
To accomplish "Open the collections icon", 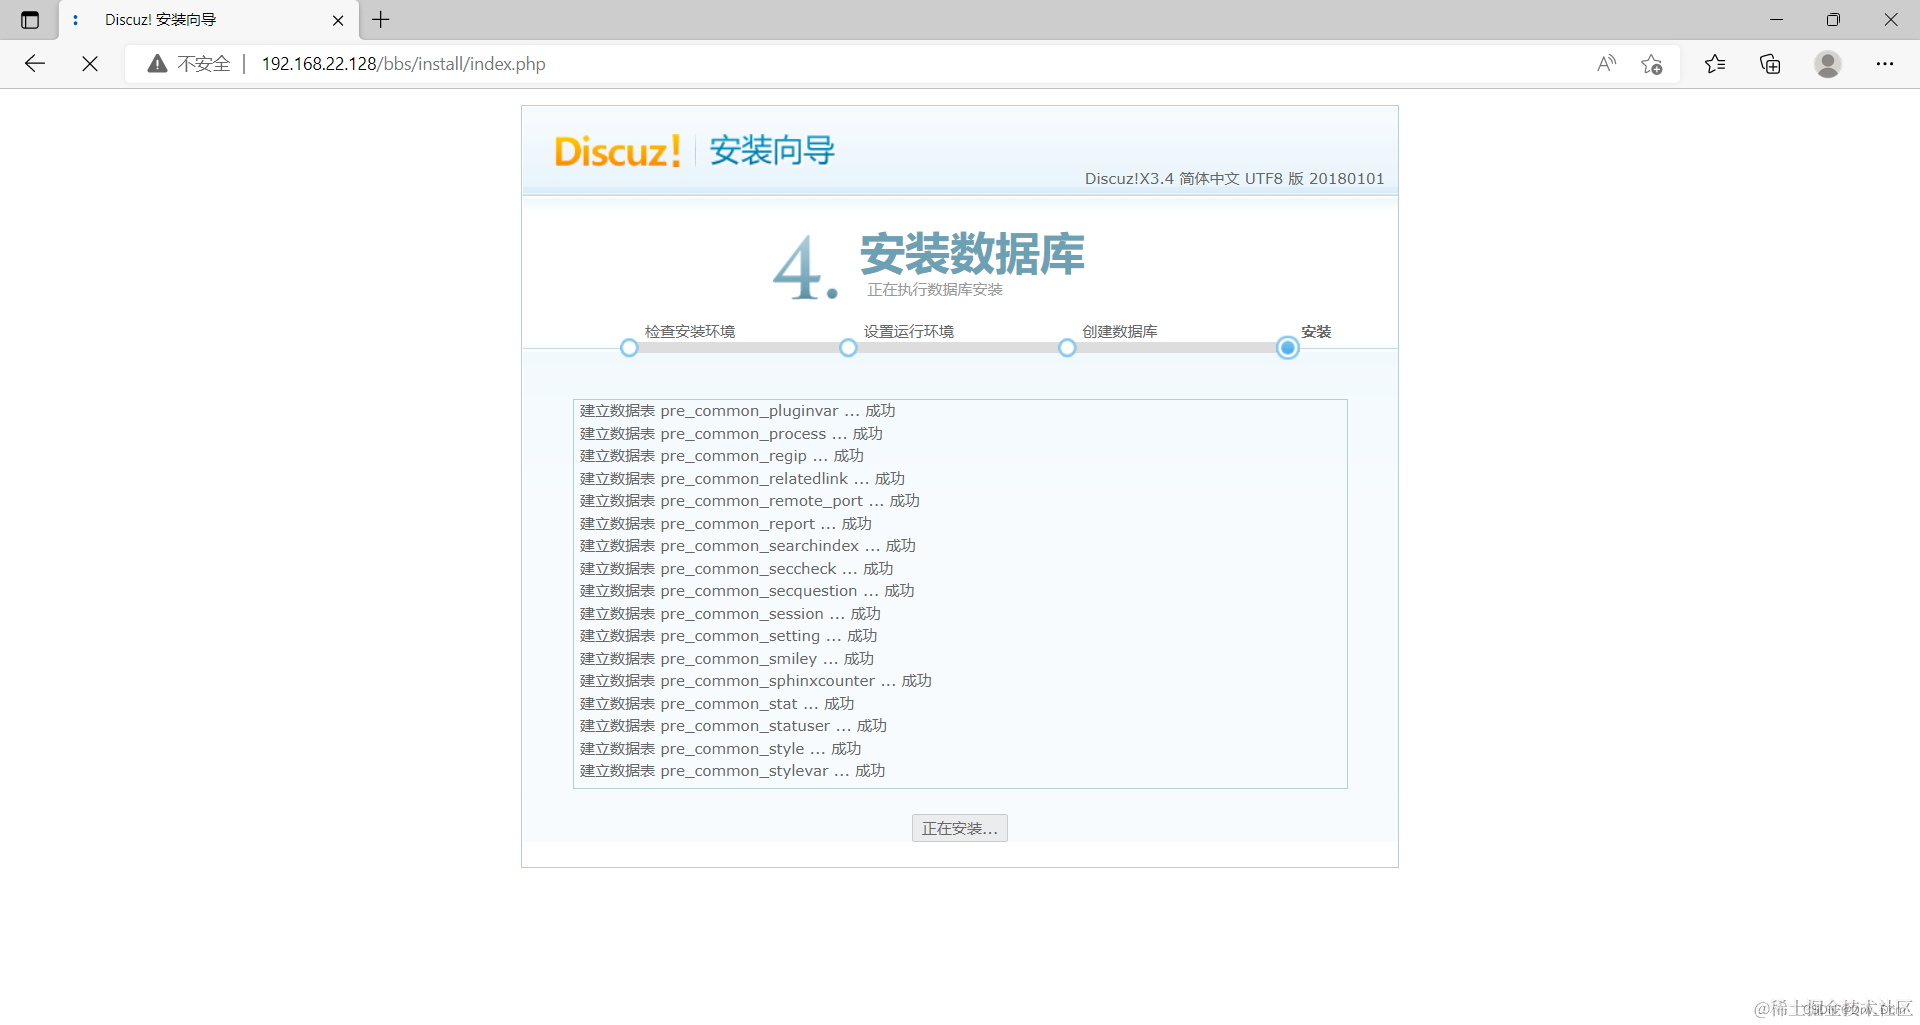I will tap(1770, 64).
